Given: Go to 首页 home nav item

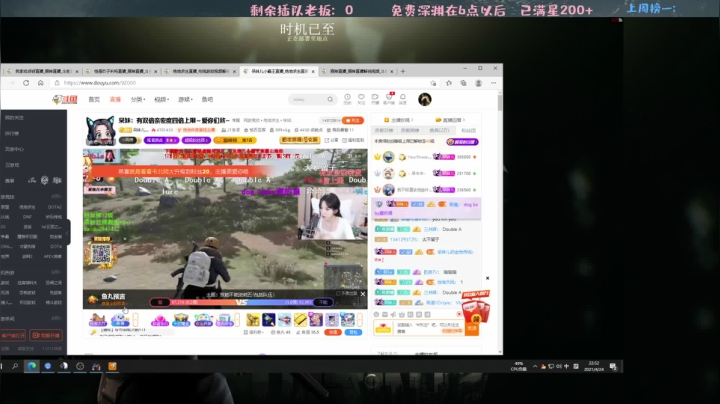Looking at the screenshot, I should [x=94, y=99].
